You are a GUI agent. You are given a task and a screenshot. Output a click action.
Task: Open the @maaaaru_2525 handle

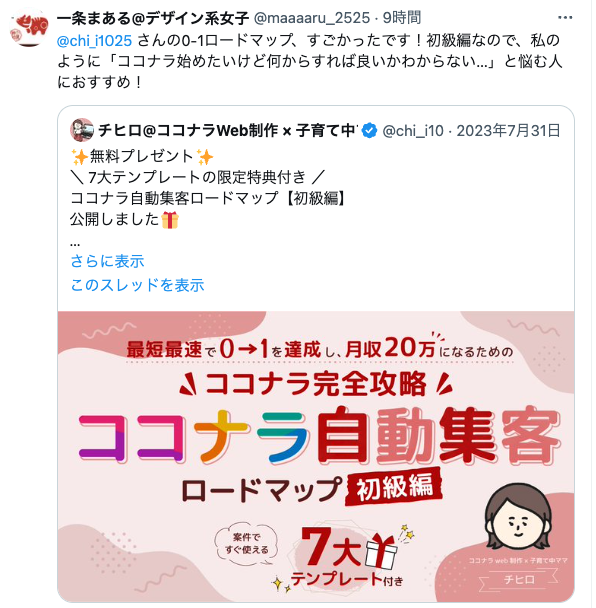312,18
